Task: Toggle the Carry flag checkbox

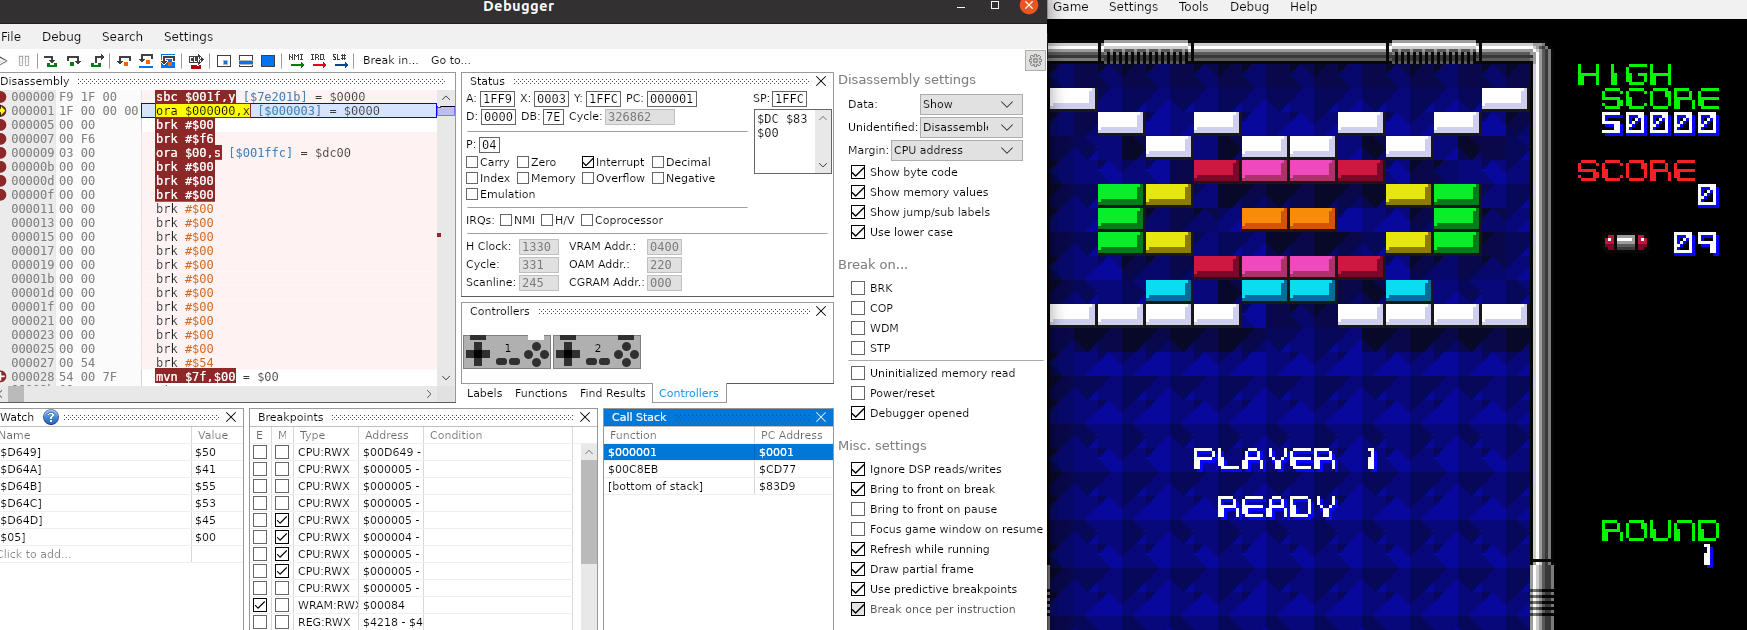Action: tap(472, 162)
